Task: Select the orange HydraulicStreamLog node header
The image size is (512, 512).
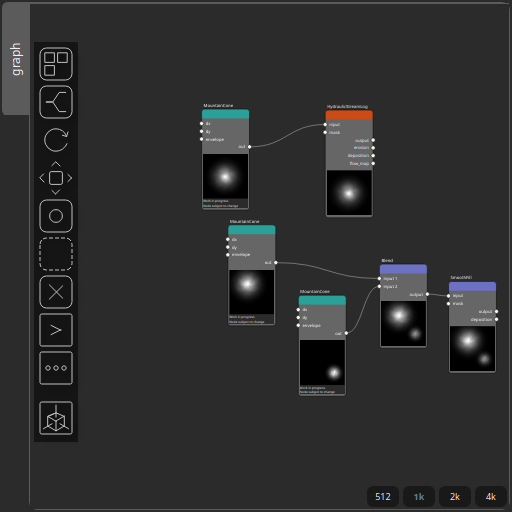Action: [x=349, y=115]
